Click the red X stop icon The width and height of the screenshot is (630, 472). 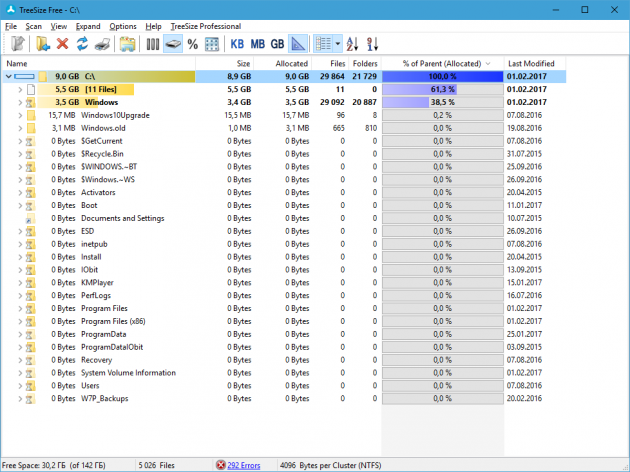(62, 44)
